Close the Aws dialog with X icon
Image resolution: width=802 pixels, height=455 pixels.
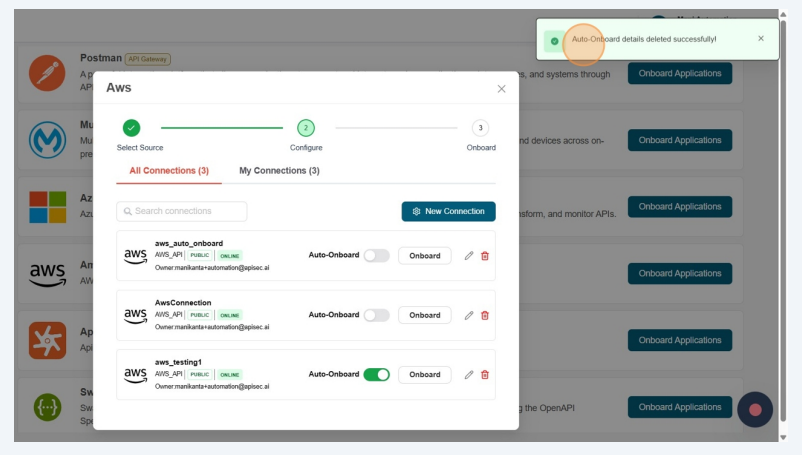click(501, 89)
